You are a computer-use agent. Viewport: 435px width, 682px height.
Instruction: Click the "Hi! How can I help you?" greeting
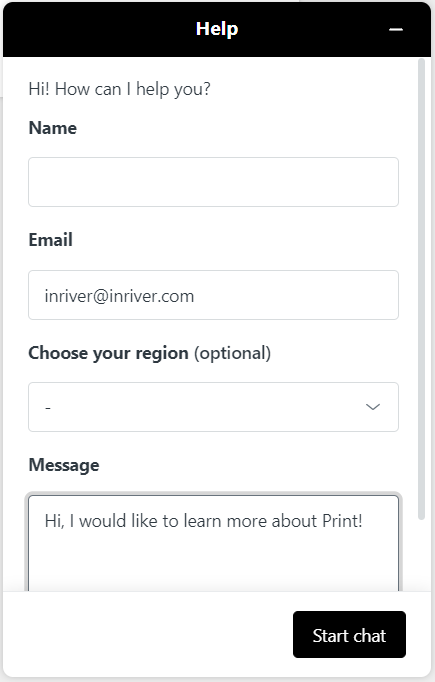click(x=120, y=89)
